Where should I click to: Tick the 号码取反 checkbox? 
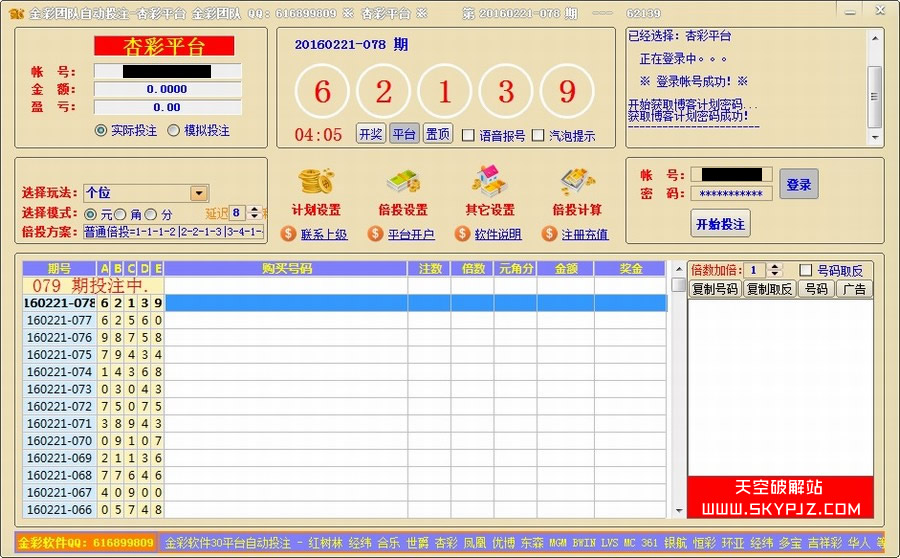(x=806, y=270)
